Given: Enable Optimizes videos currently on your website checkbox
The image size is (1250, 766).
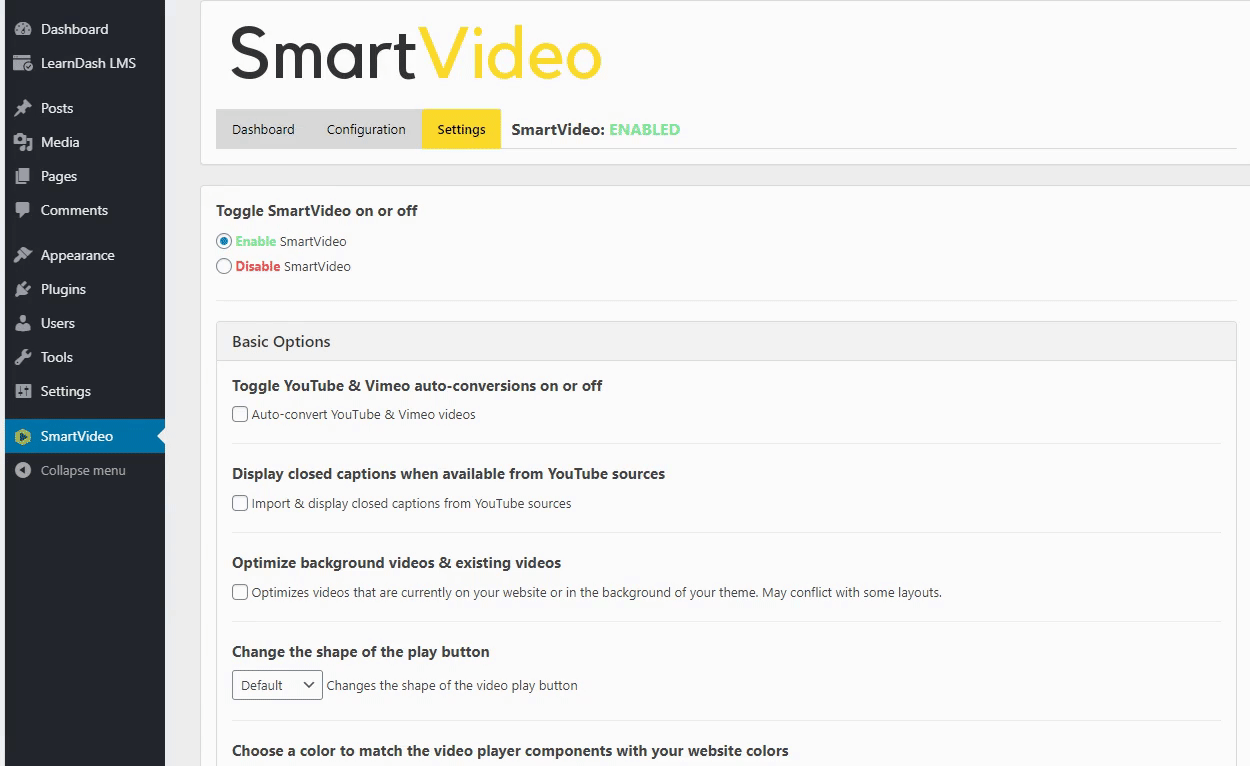Looking at the screenshot, I should point(240,592).
